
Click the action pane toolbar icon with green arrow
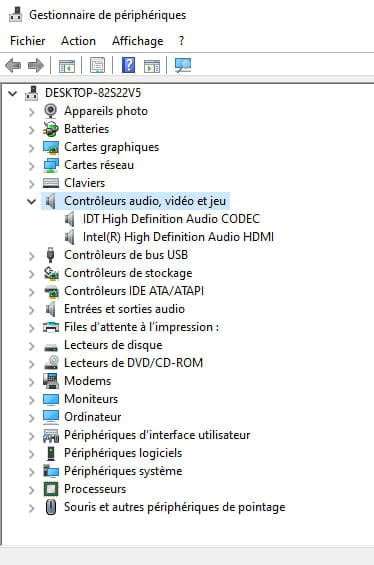[152, 66]
